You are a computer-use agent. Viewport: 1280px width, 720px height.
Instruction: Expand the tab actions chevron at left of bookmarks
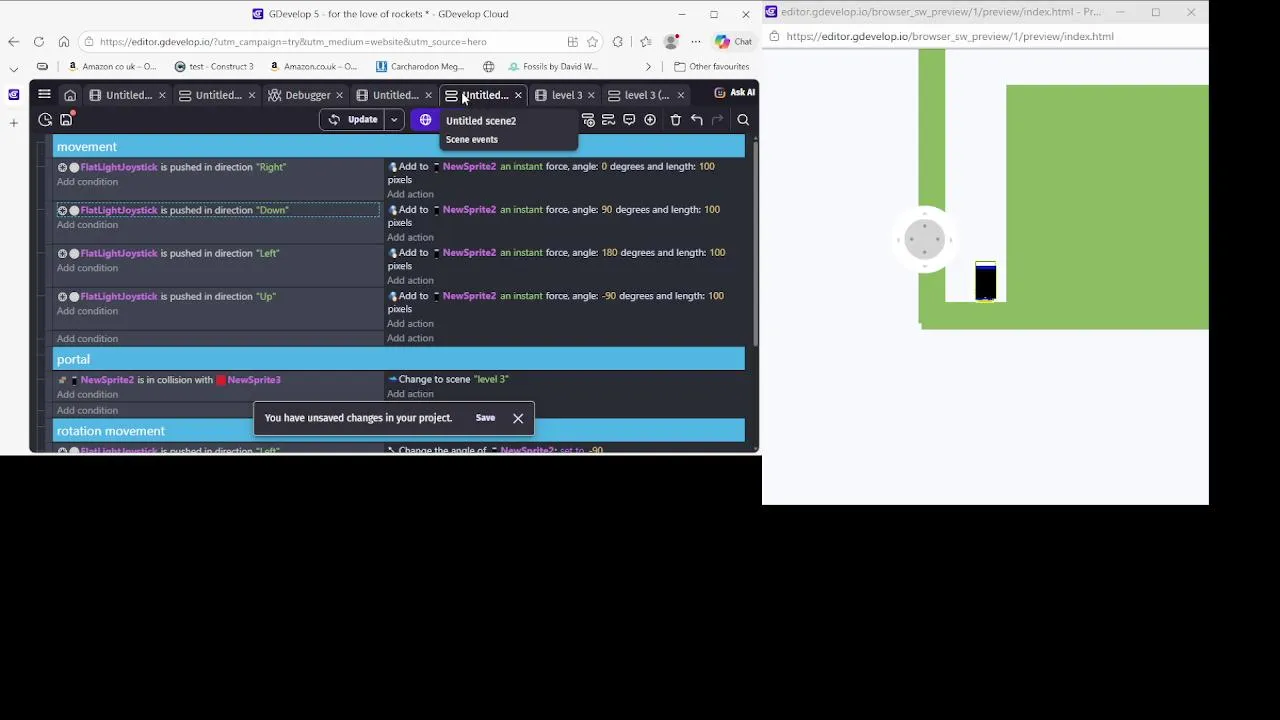(x=13, y=68)
